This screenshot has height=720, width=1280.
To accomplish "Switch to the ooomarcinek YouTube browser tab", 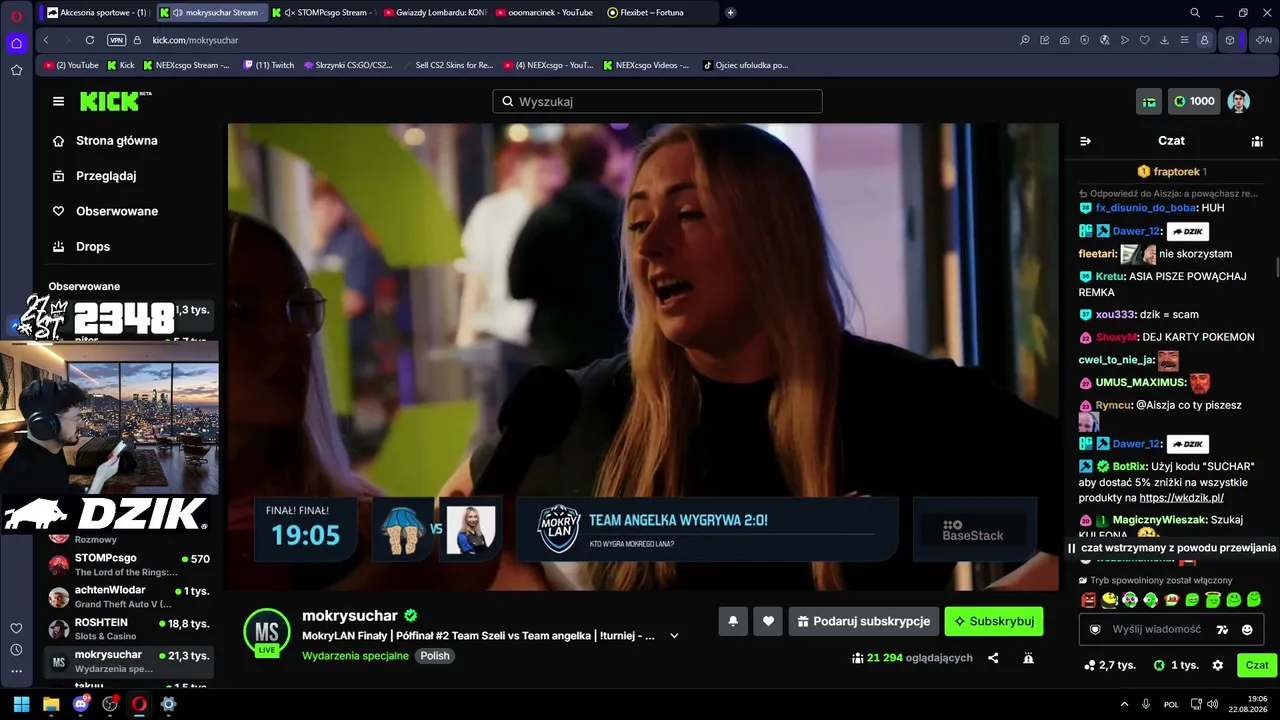I will click(548, 13).
